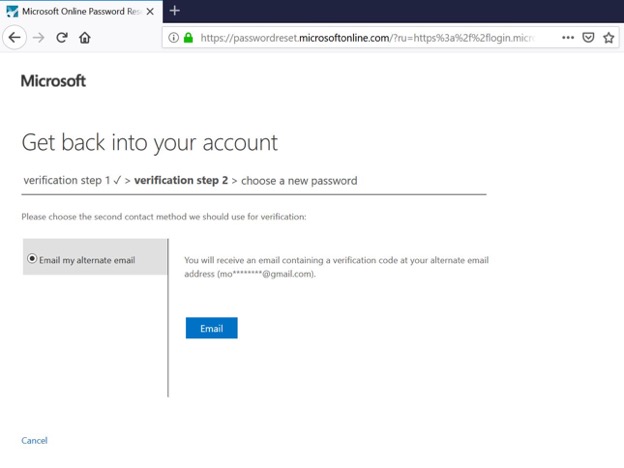Open the browser home page icon
The height and width of the screenshot is (468, 624).
(85, 38)
